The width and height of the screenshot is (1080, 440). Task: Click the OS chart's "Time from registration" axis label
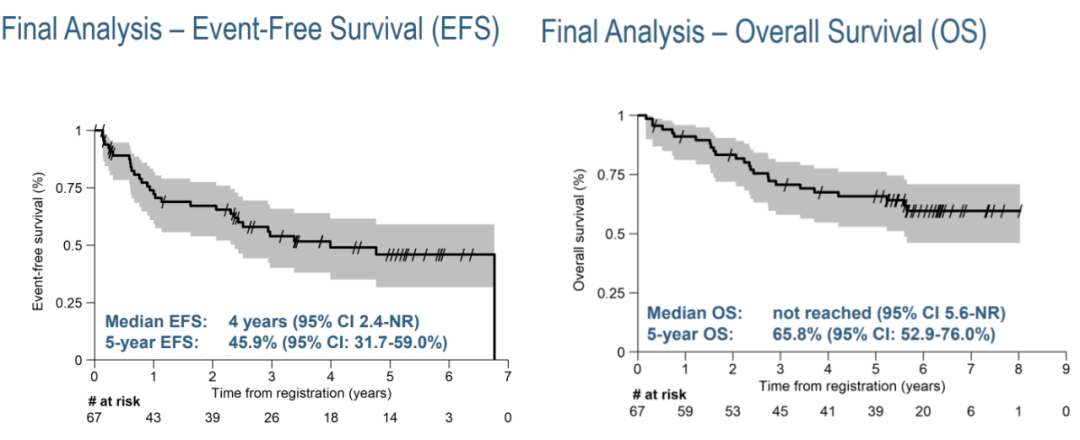tap(838, 386)
